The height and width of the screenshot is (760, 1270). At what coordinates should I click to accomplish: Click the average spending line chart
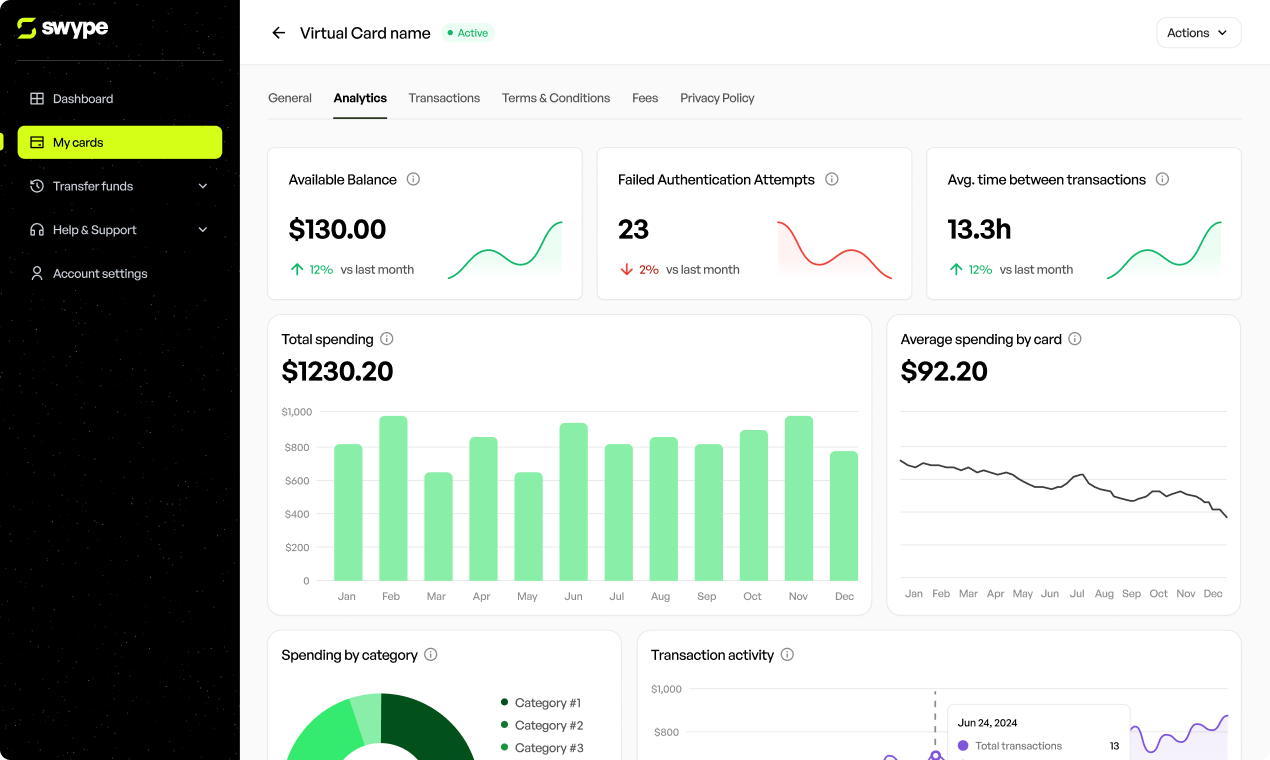[x=1063, y=486]
